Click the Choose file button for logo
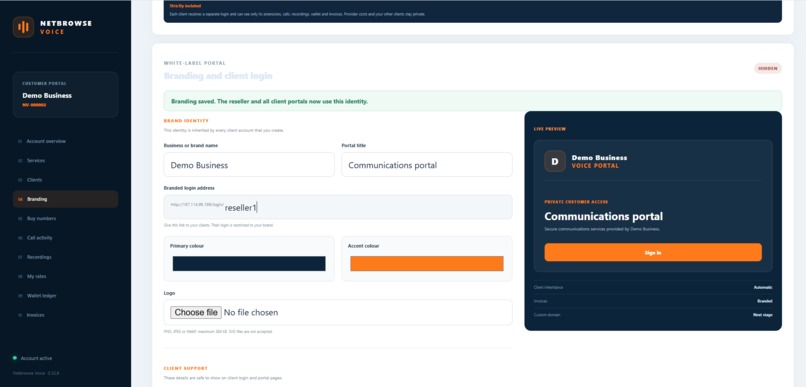 pyautogui.click(x=196, y=312)
